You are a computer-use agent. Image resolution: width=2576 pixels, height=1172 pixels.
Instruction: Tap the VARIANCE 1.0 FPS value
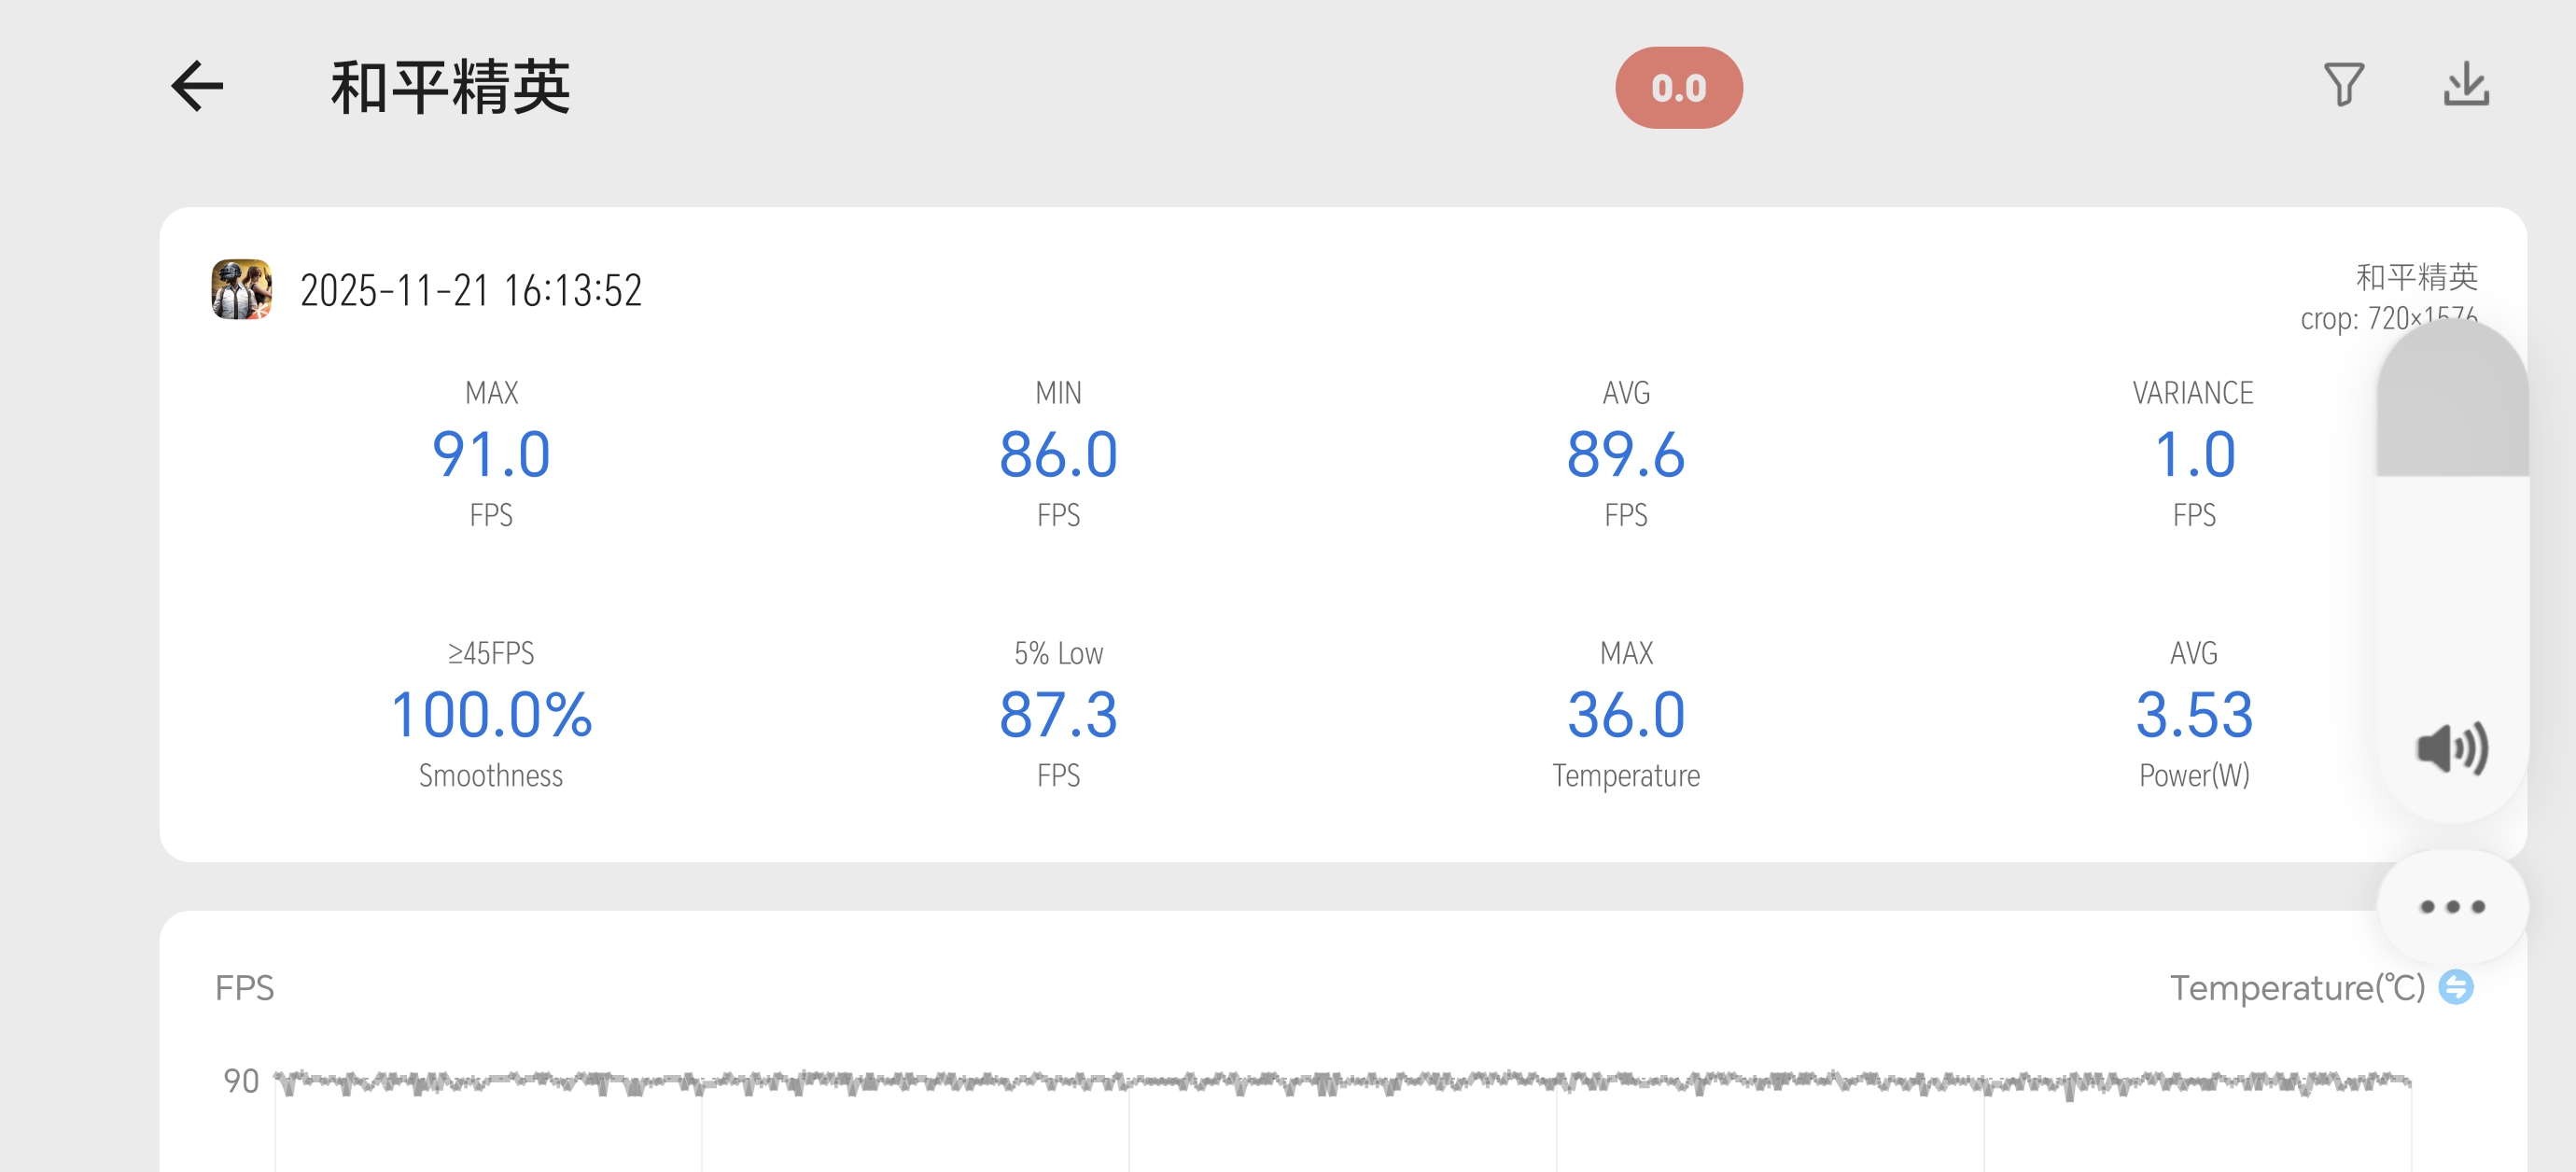point(2193,455)
